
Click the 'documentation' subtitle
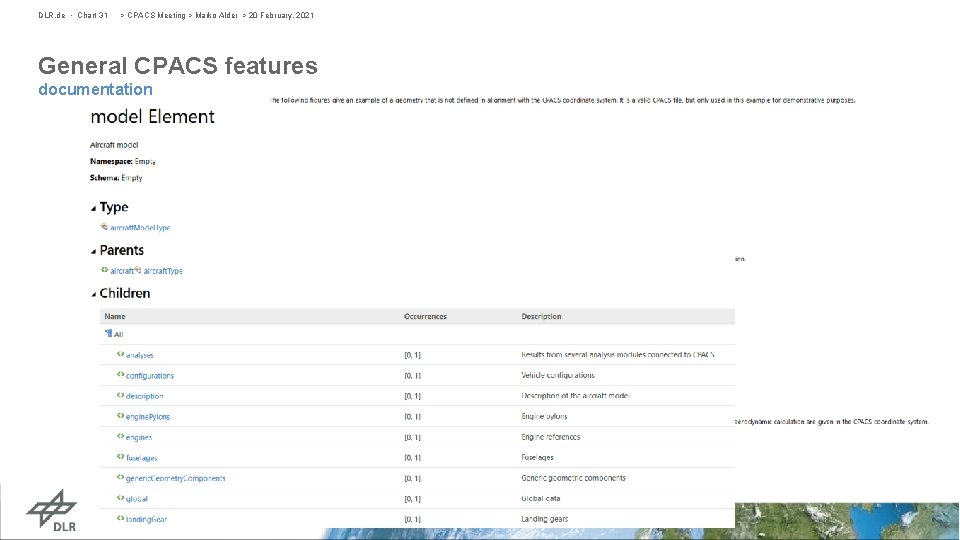96,89
